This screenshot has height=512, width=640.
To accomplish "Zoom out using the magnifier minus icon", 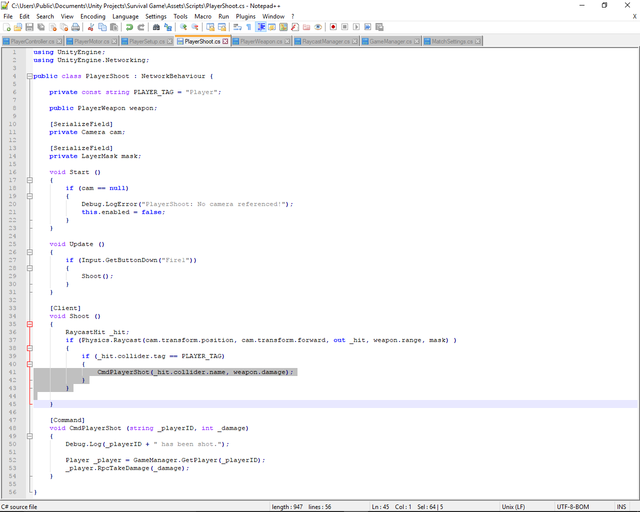I will point(195,27).
